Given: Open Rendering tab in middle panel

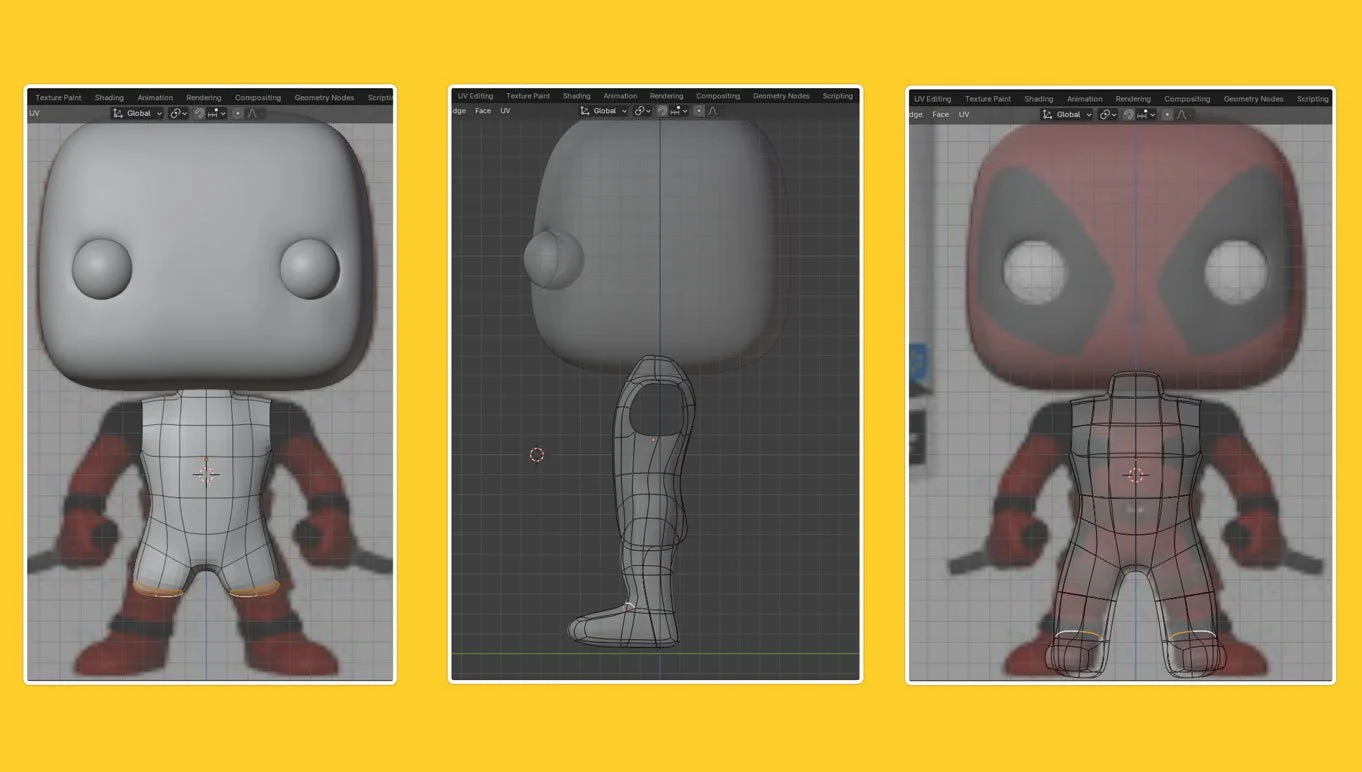Looking at the screenshot, I should tap(667, 96).
